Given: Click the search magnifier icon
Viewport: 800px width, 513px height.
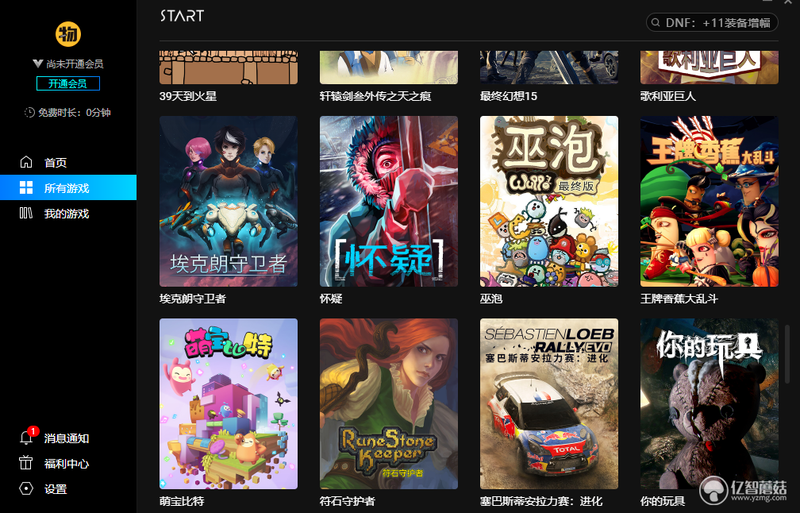Looking at the screenshot, I should tap(656, 23).
